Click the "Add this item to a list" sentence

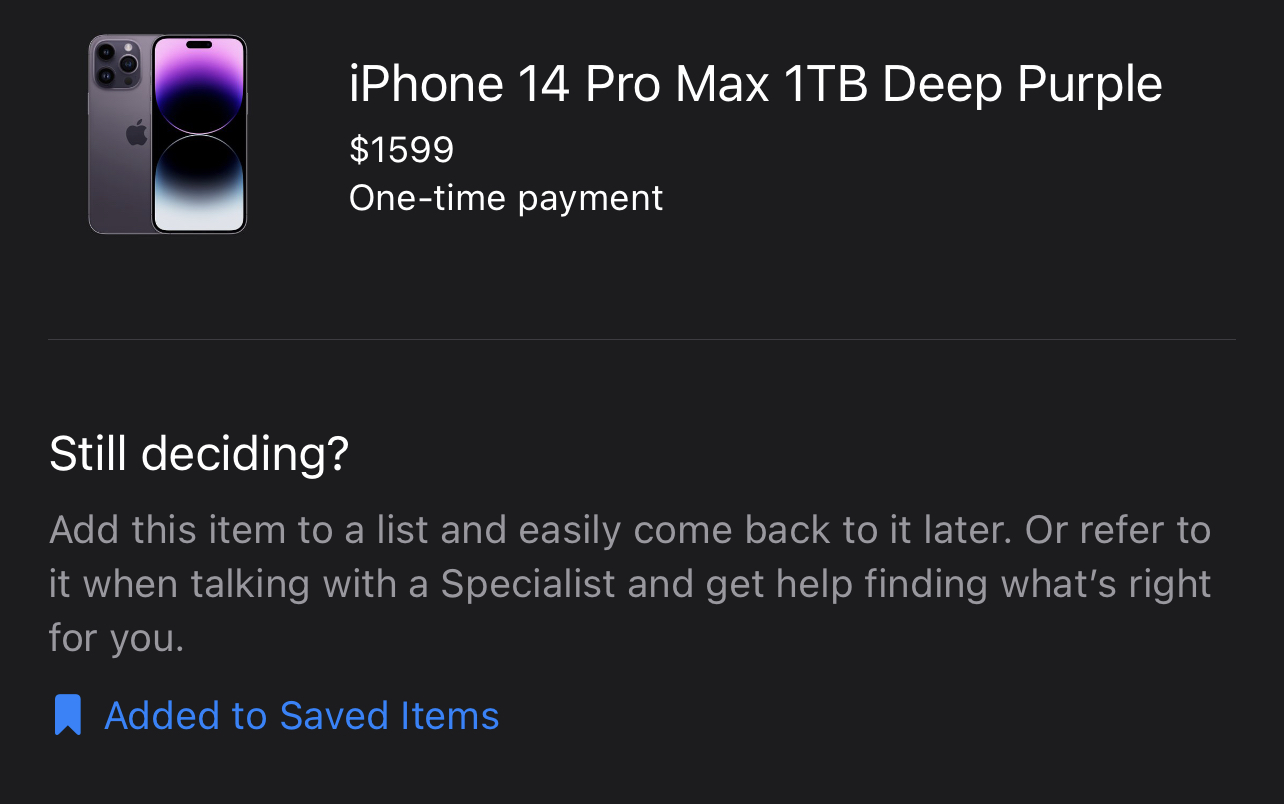pos(300,530)
